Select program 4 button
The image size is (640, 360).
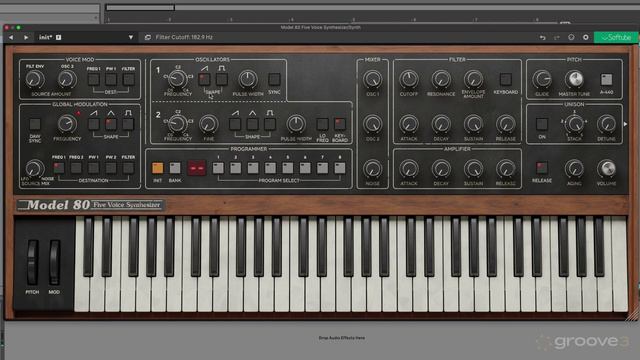(x=270, y=168)
